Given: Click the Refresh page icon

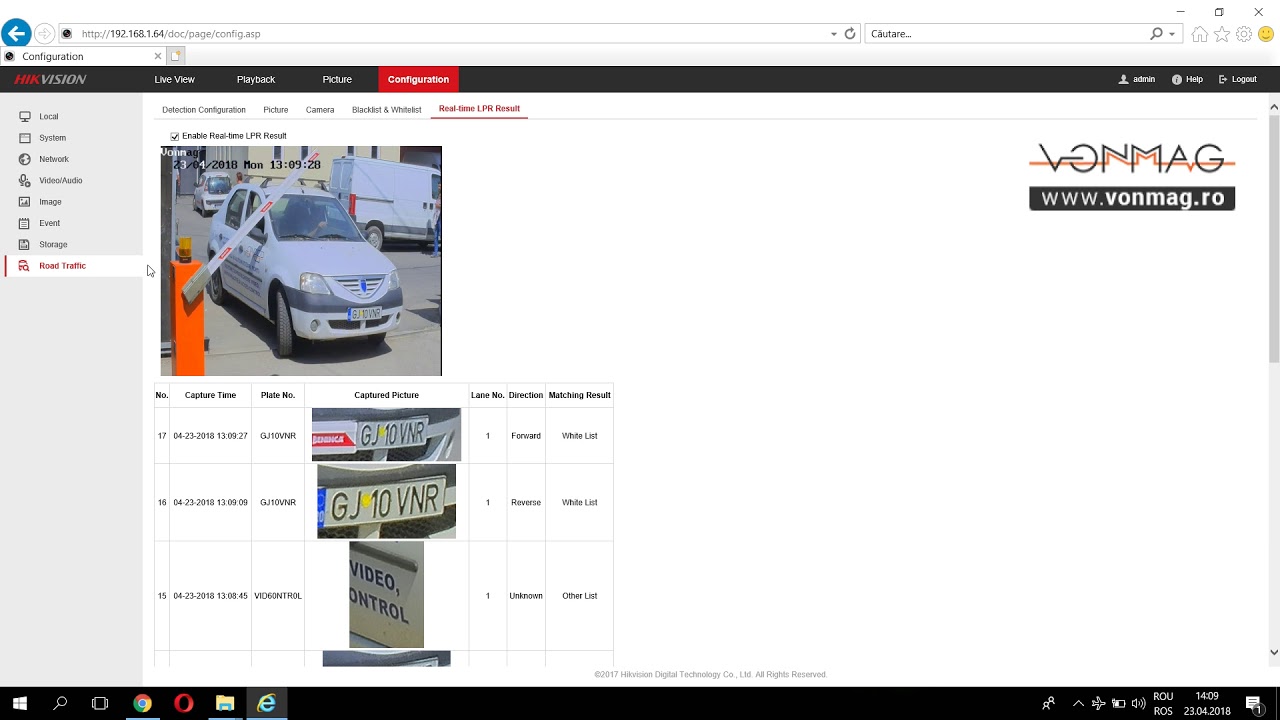Looking at the screenshot, I should tap(850, 33).
